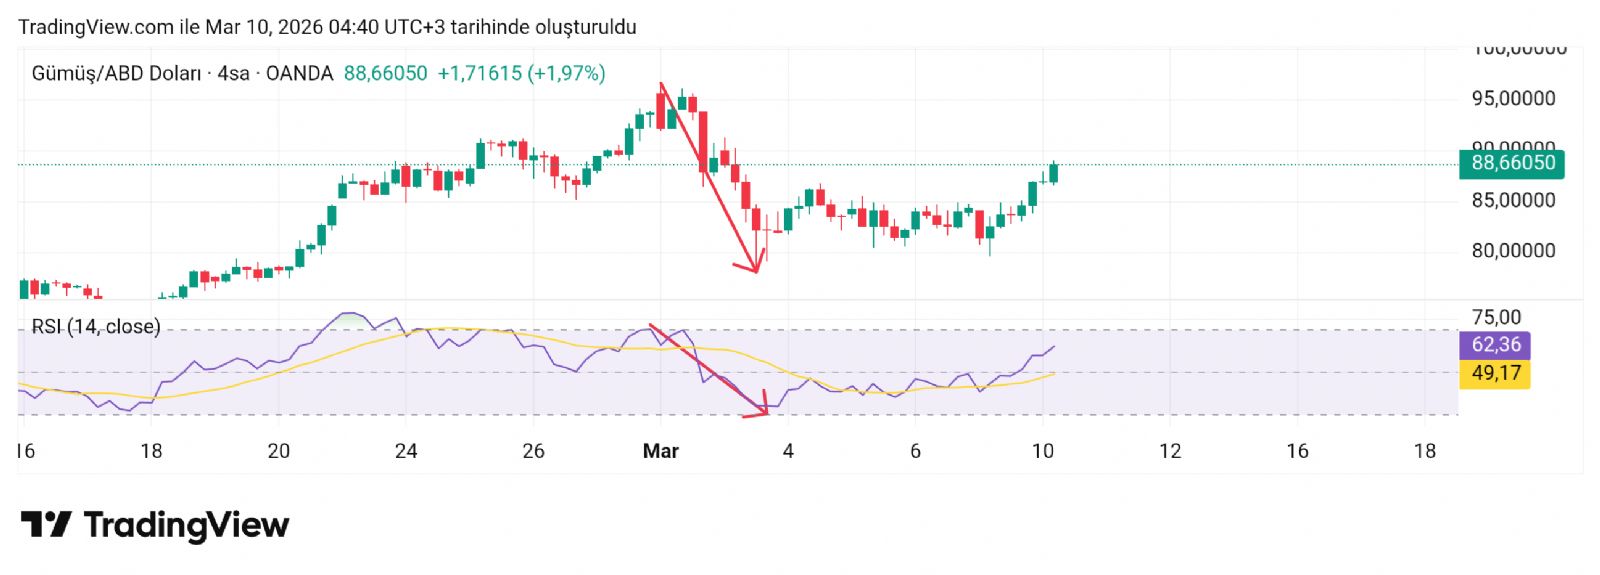Click the 24 date label on time axis
The height and width of the screenshot is (575, 1600).
(406, 451)
